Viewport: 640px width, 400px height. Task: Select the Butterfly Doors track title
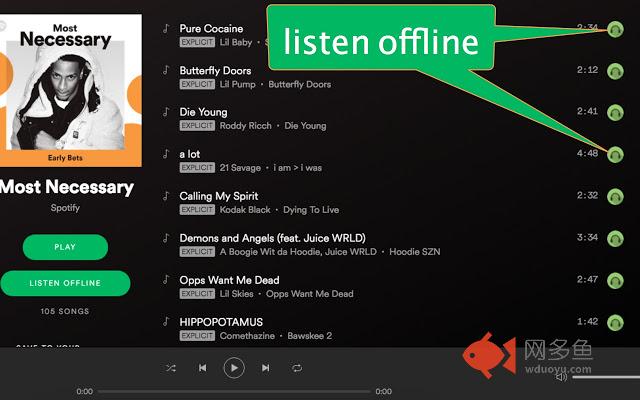pos(215,71)
